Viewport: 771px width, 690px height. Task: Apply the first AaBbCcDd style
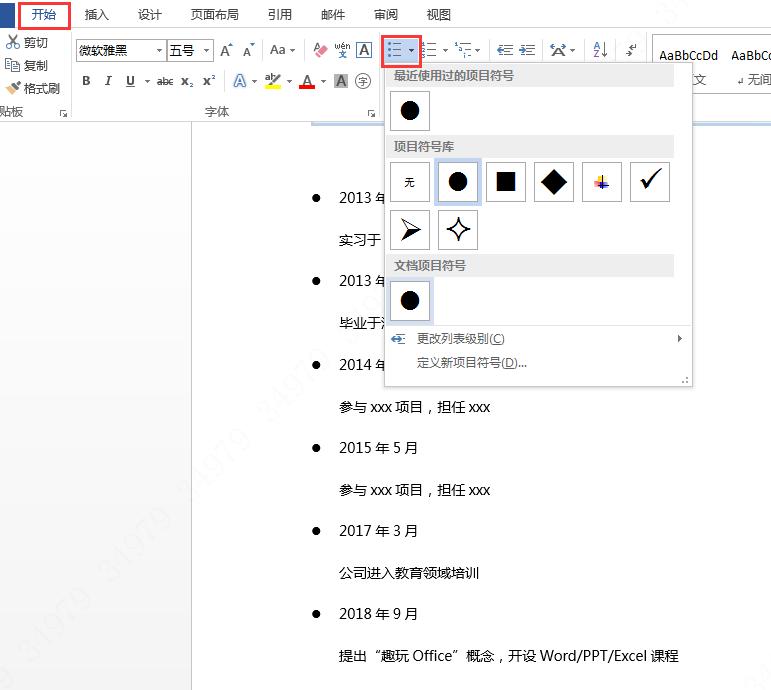(x=688, y=56)
